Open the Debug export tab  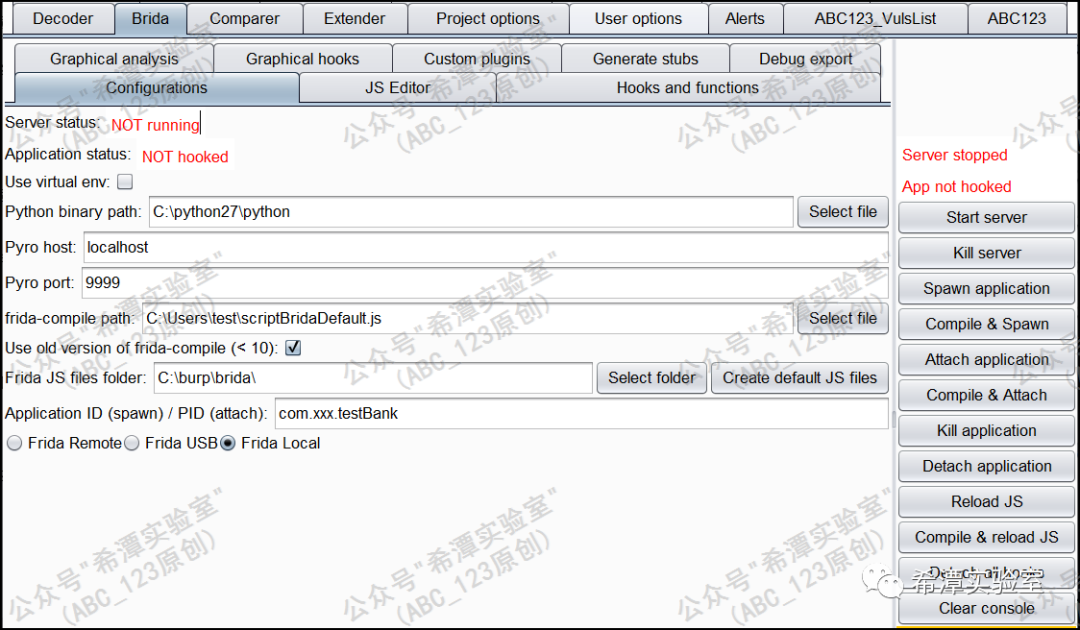(x=805, y=59)
